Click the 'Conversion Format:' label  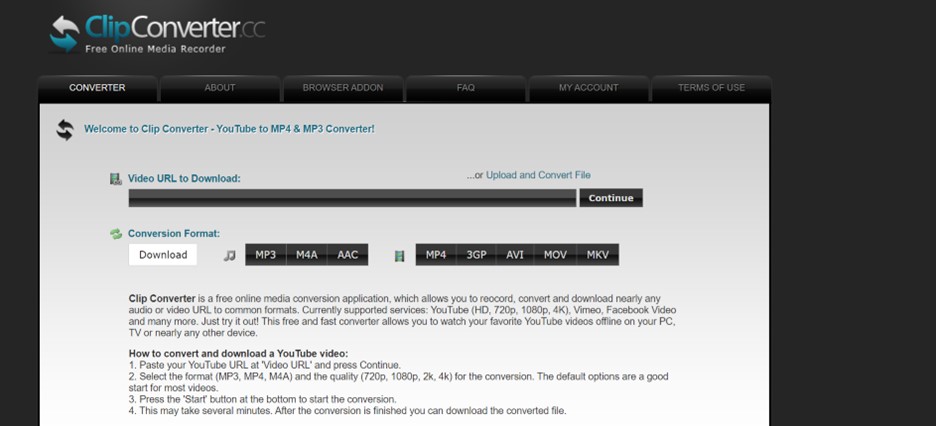(174, 234)
